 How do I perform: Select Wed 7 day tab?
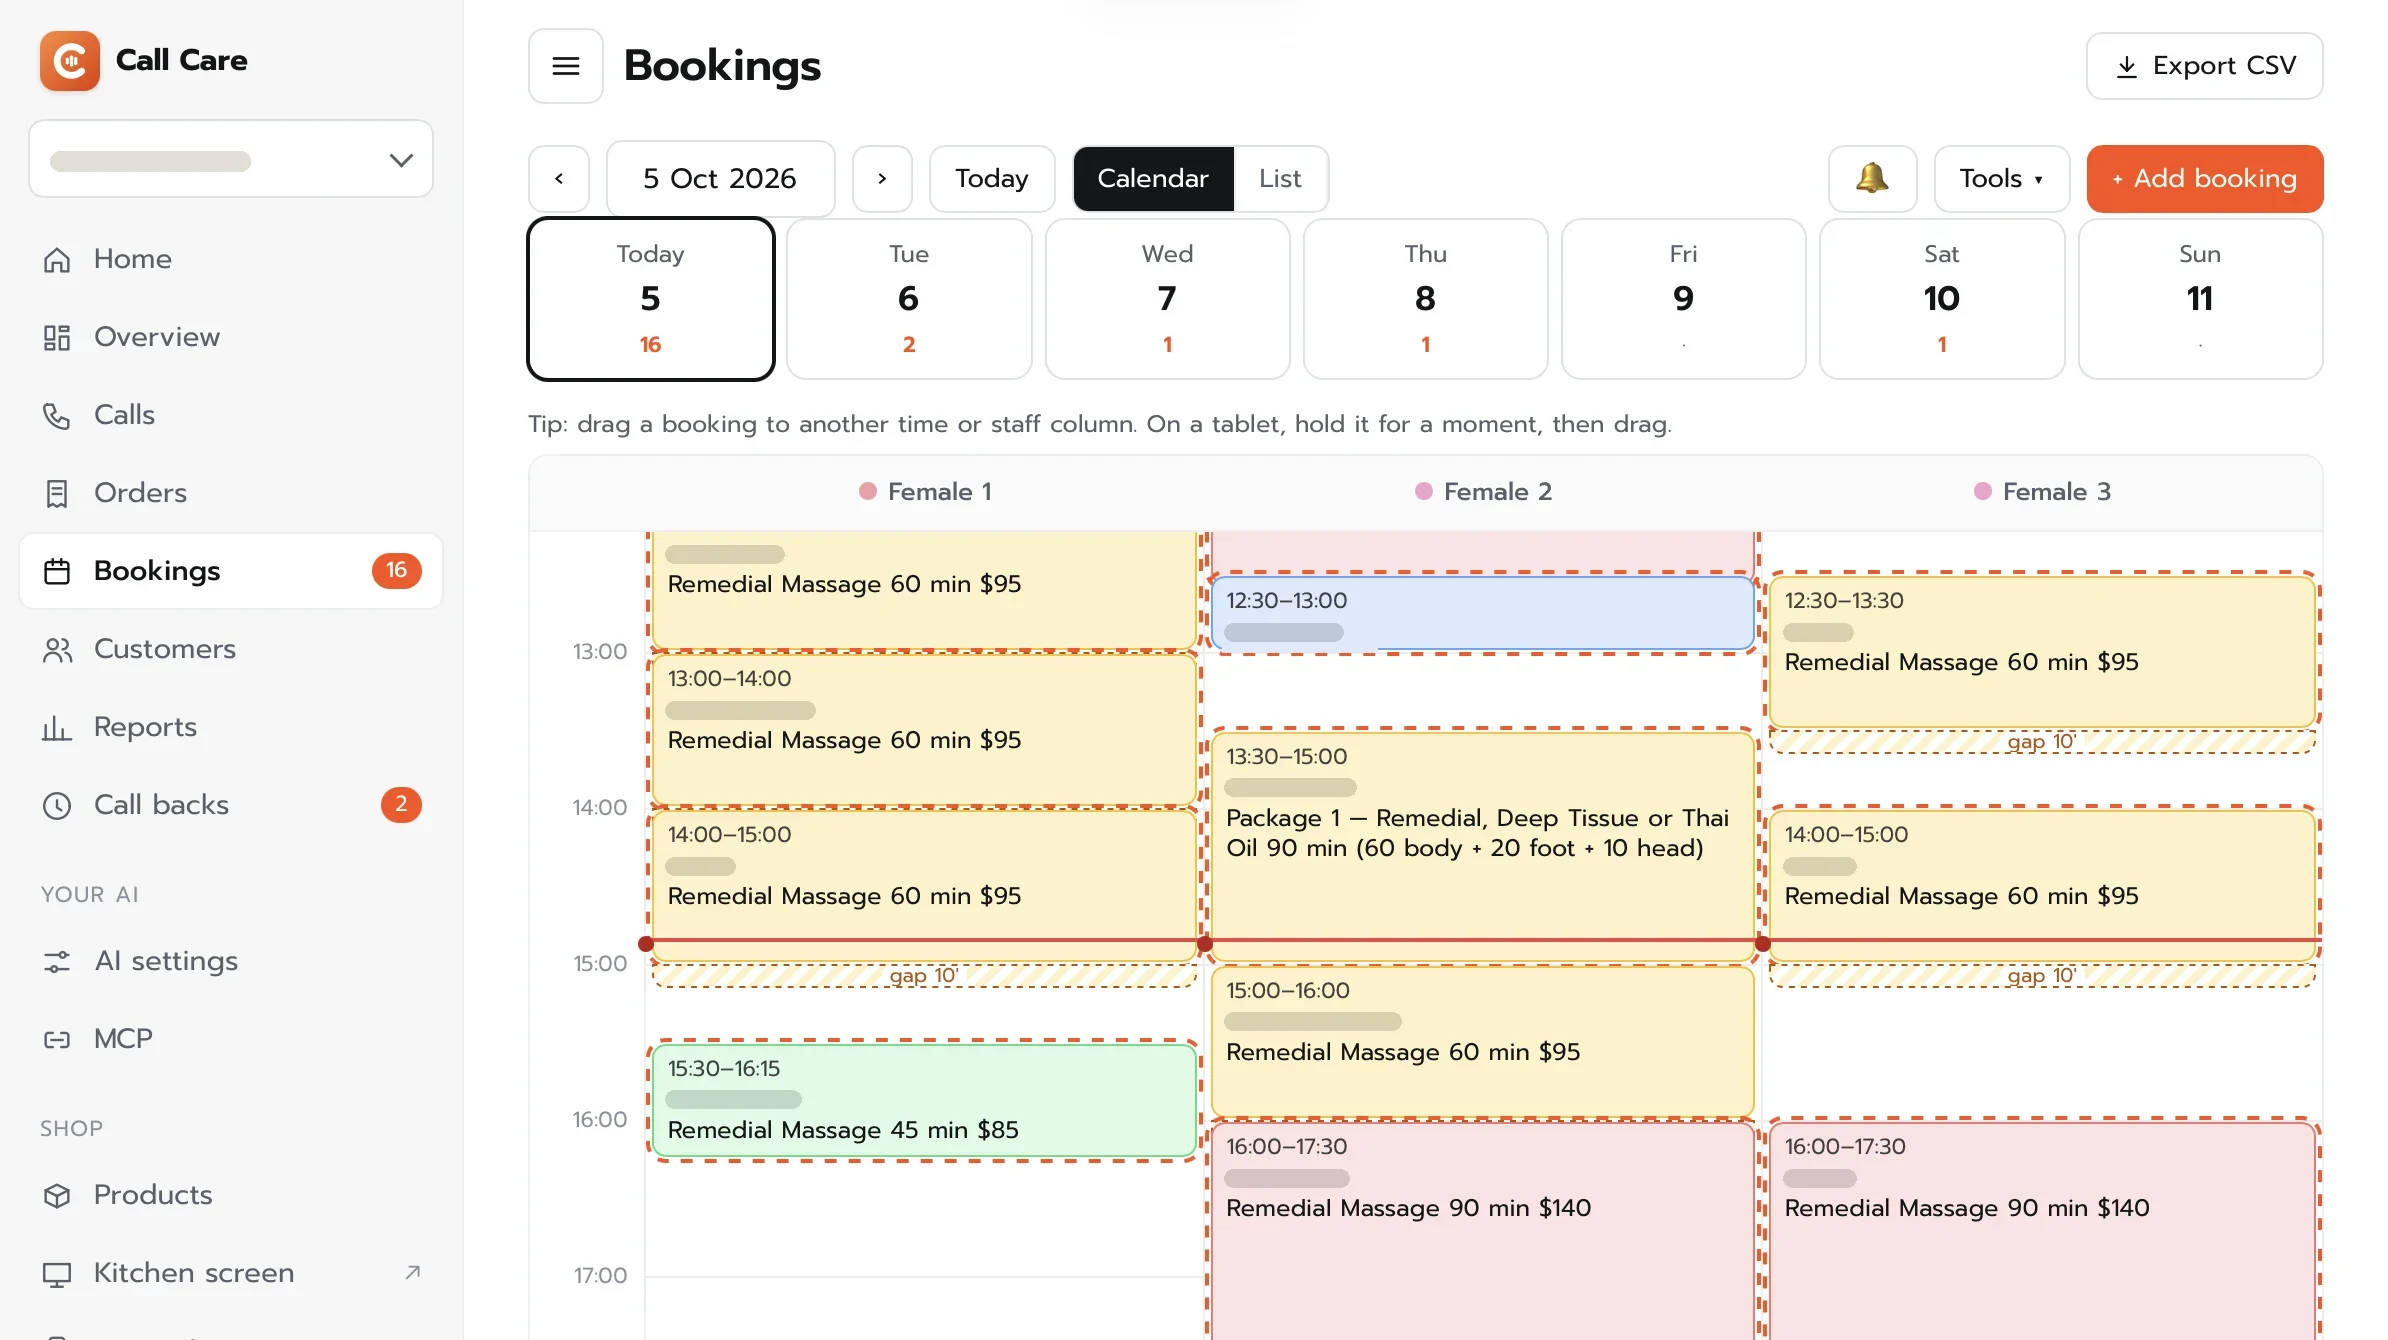pyautogui.click(x=1167, y=299)
